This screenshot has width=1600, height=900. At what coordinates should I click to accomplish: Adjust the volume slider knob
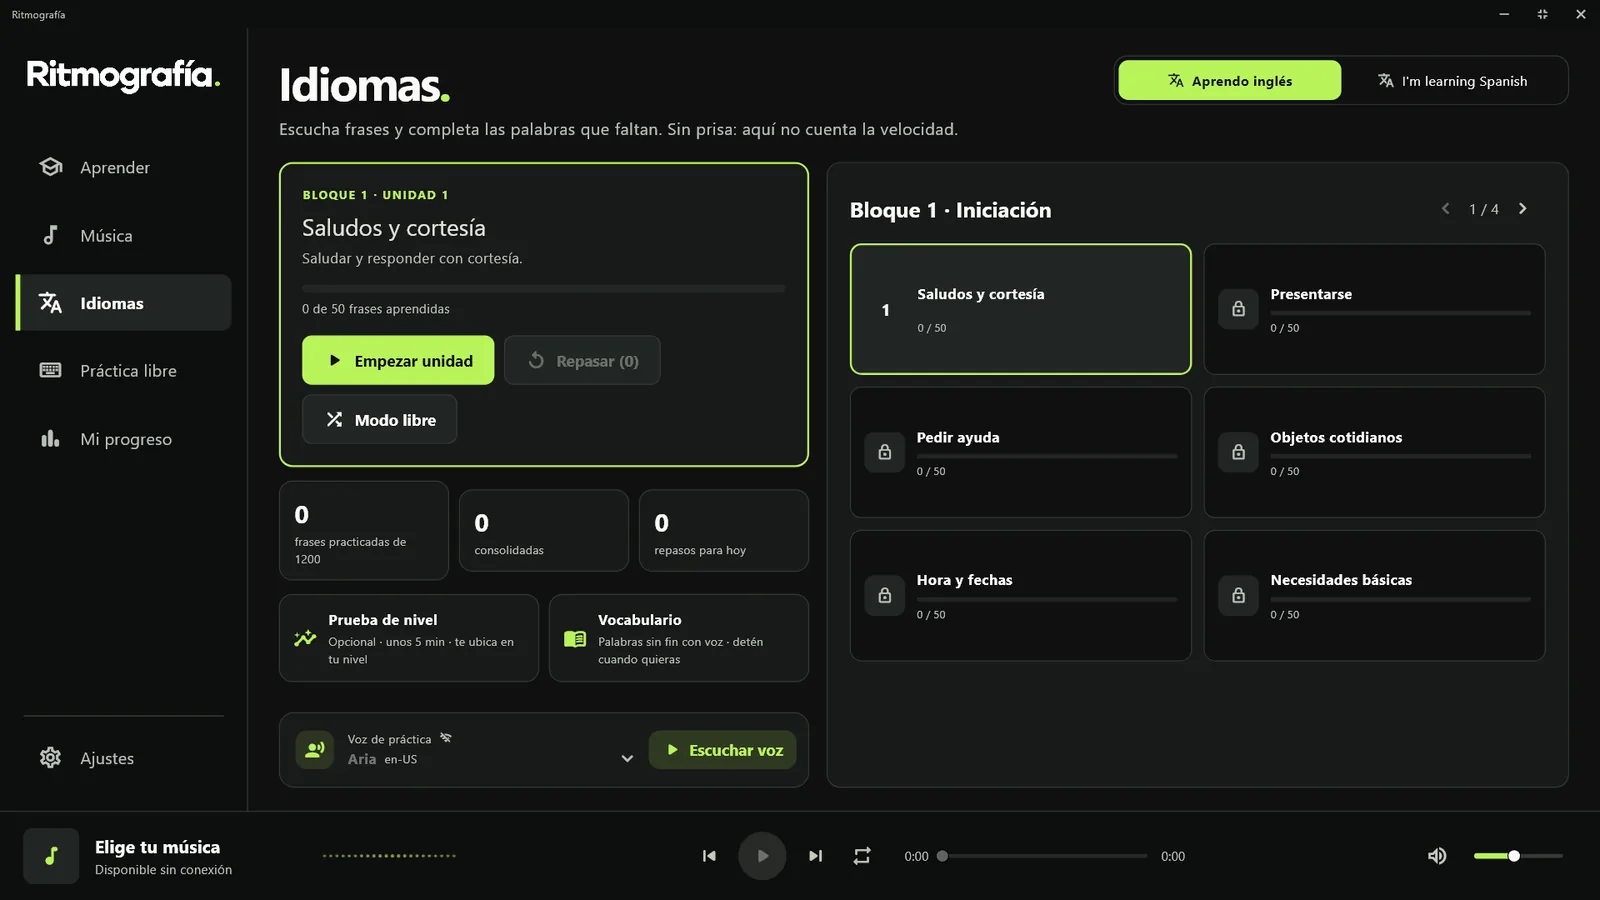point(1514,856)
